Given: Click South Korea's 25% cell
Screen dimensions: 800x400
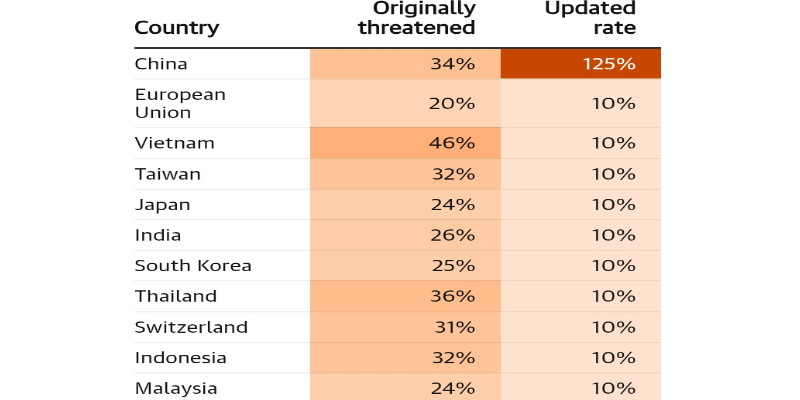Looking at the screenshot, I should point(405,266).
